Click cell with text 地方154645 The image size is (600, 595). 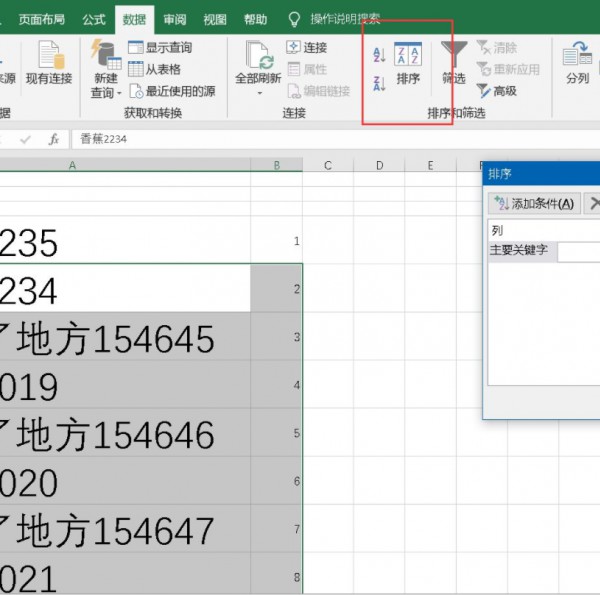tap(125, 336)
